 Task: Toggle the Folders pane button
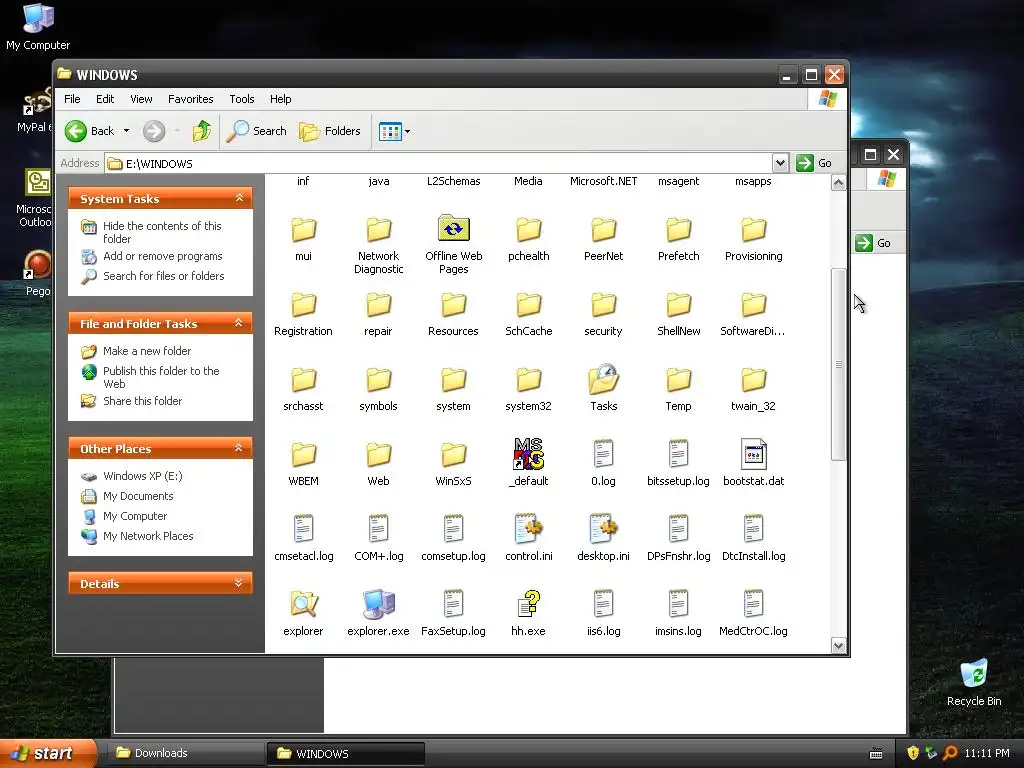point(330,131)
